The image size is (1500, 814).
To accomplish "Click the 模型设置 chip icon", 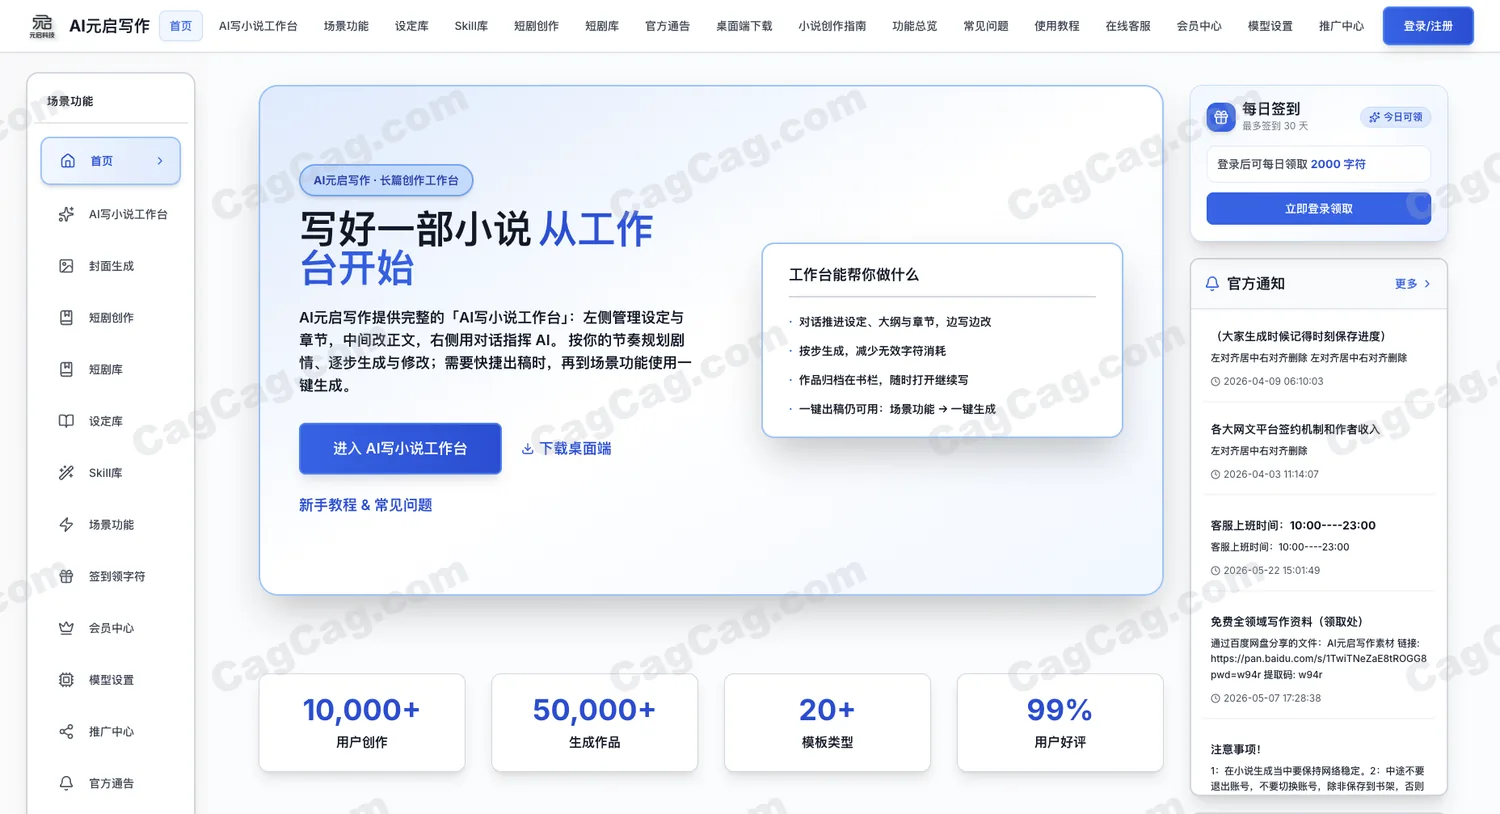I will (66, 680).
